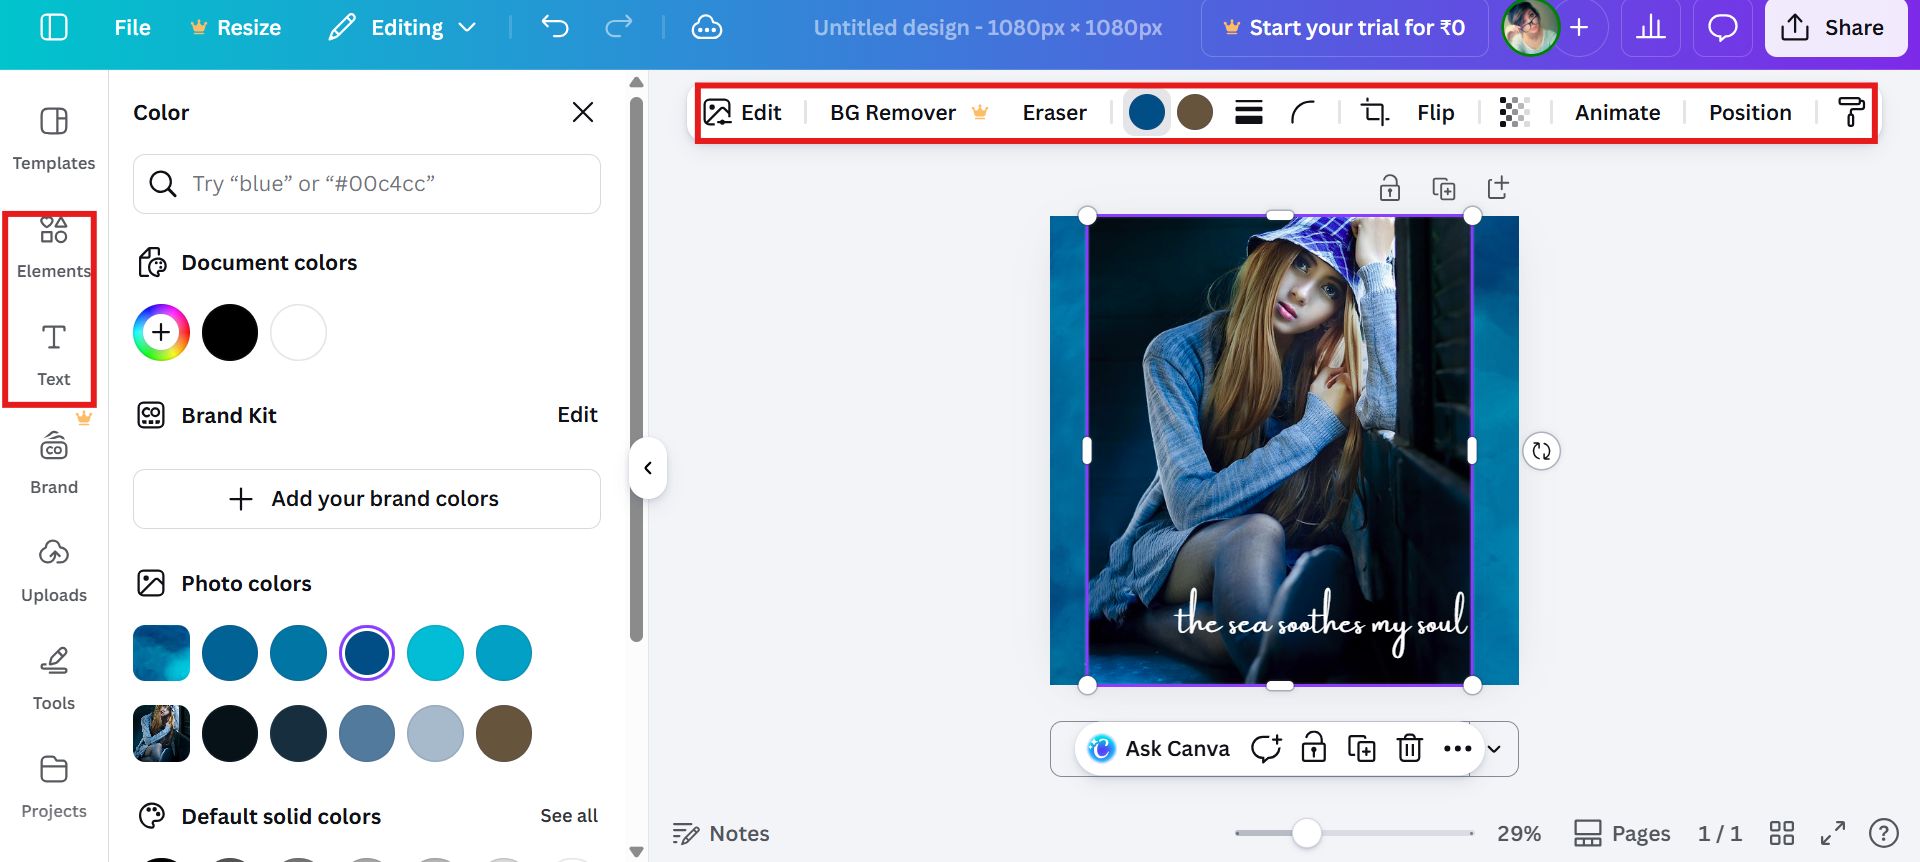Click the Animate button
Screen dimensions: 1920x862
click(x=1617, y=113)
